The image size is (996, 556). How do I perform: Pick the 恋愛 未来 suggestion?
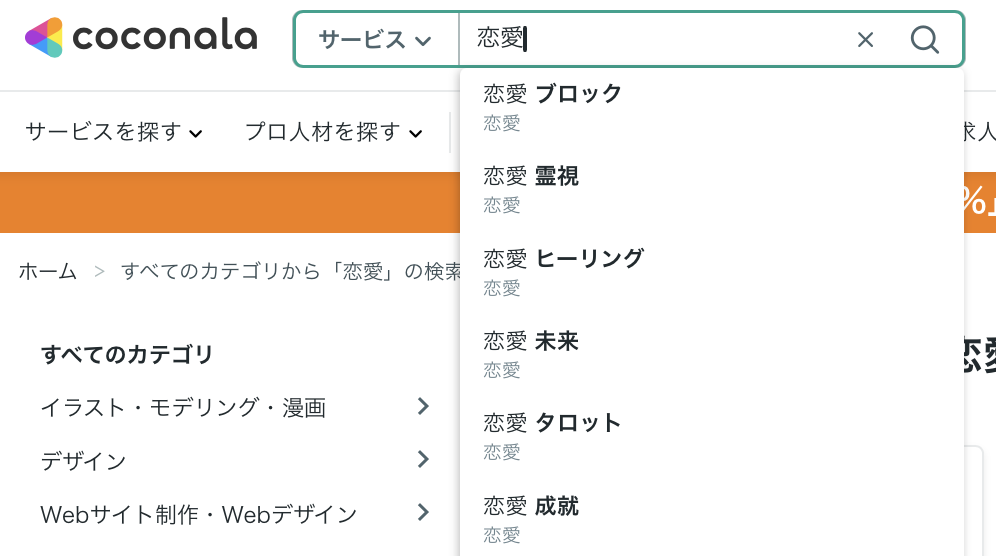pyautogui.click(x=531, y=352)
